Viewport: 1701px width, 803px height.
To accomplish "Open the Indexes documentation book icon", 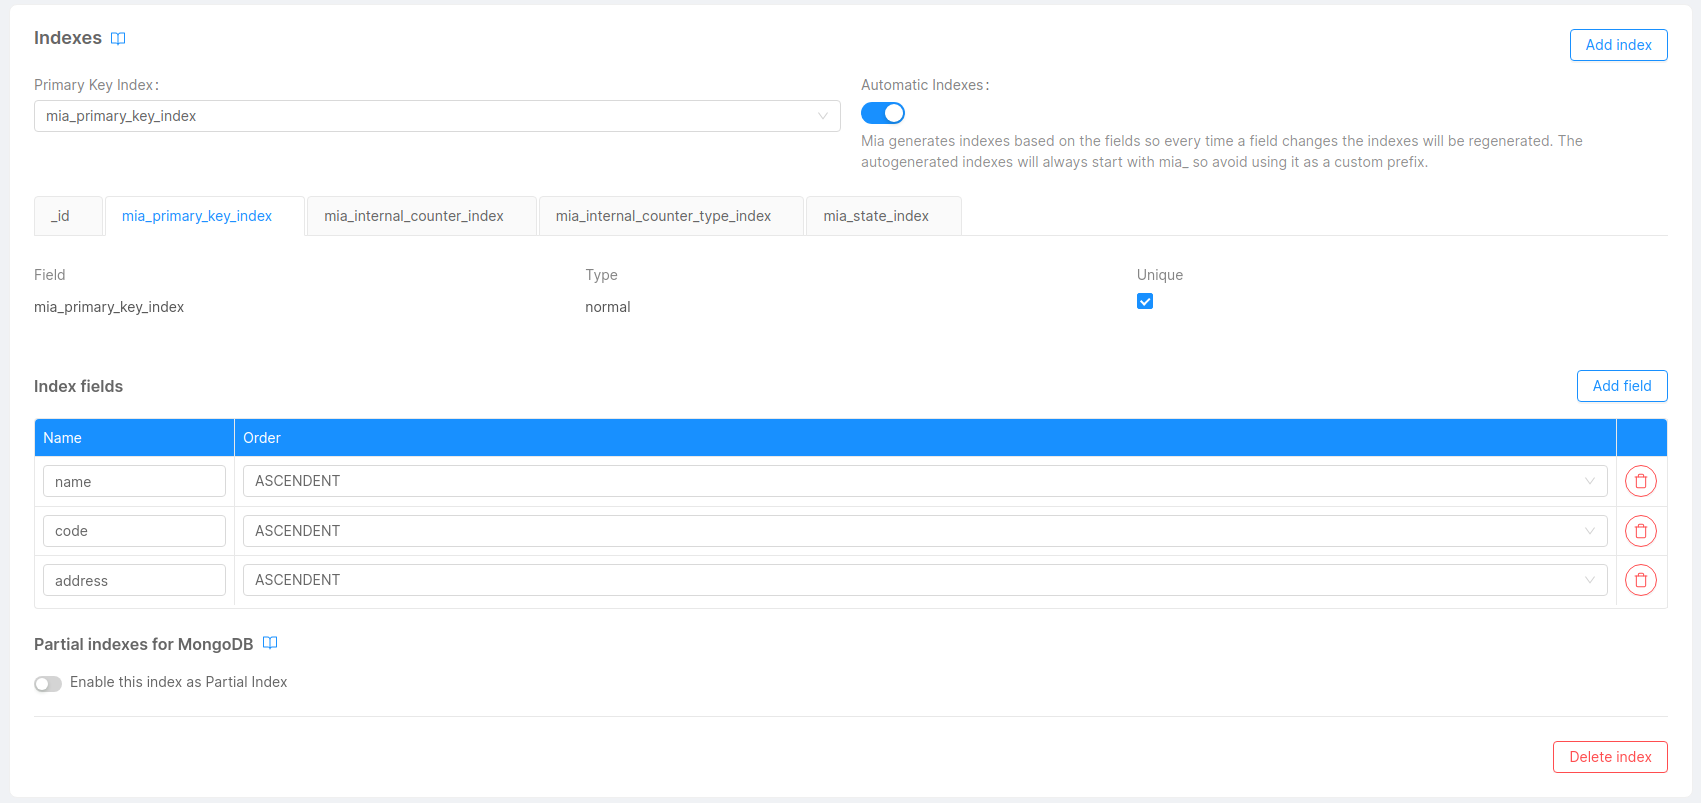I will (118, 39).
